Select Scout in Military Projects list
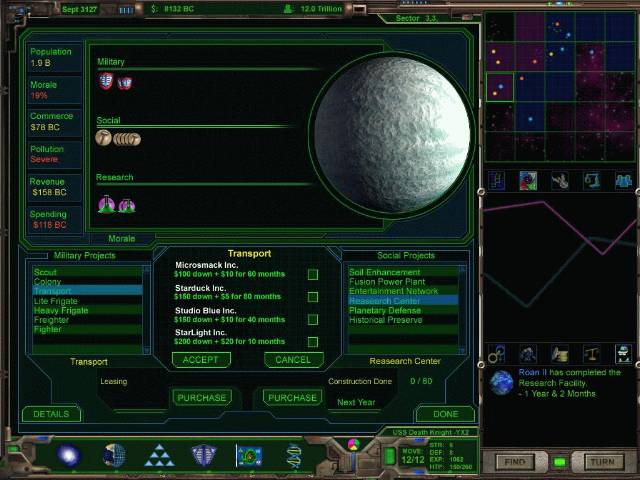 tap(87, 272)
